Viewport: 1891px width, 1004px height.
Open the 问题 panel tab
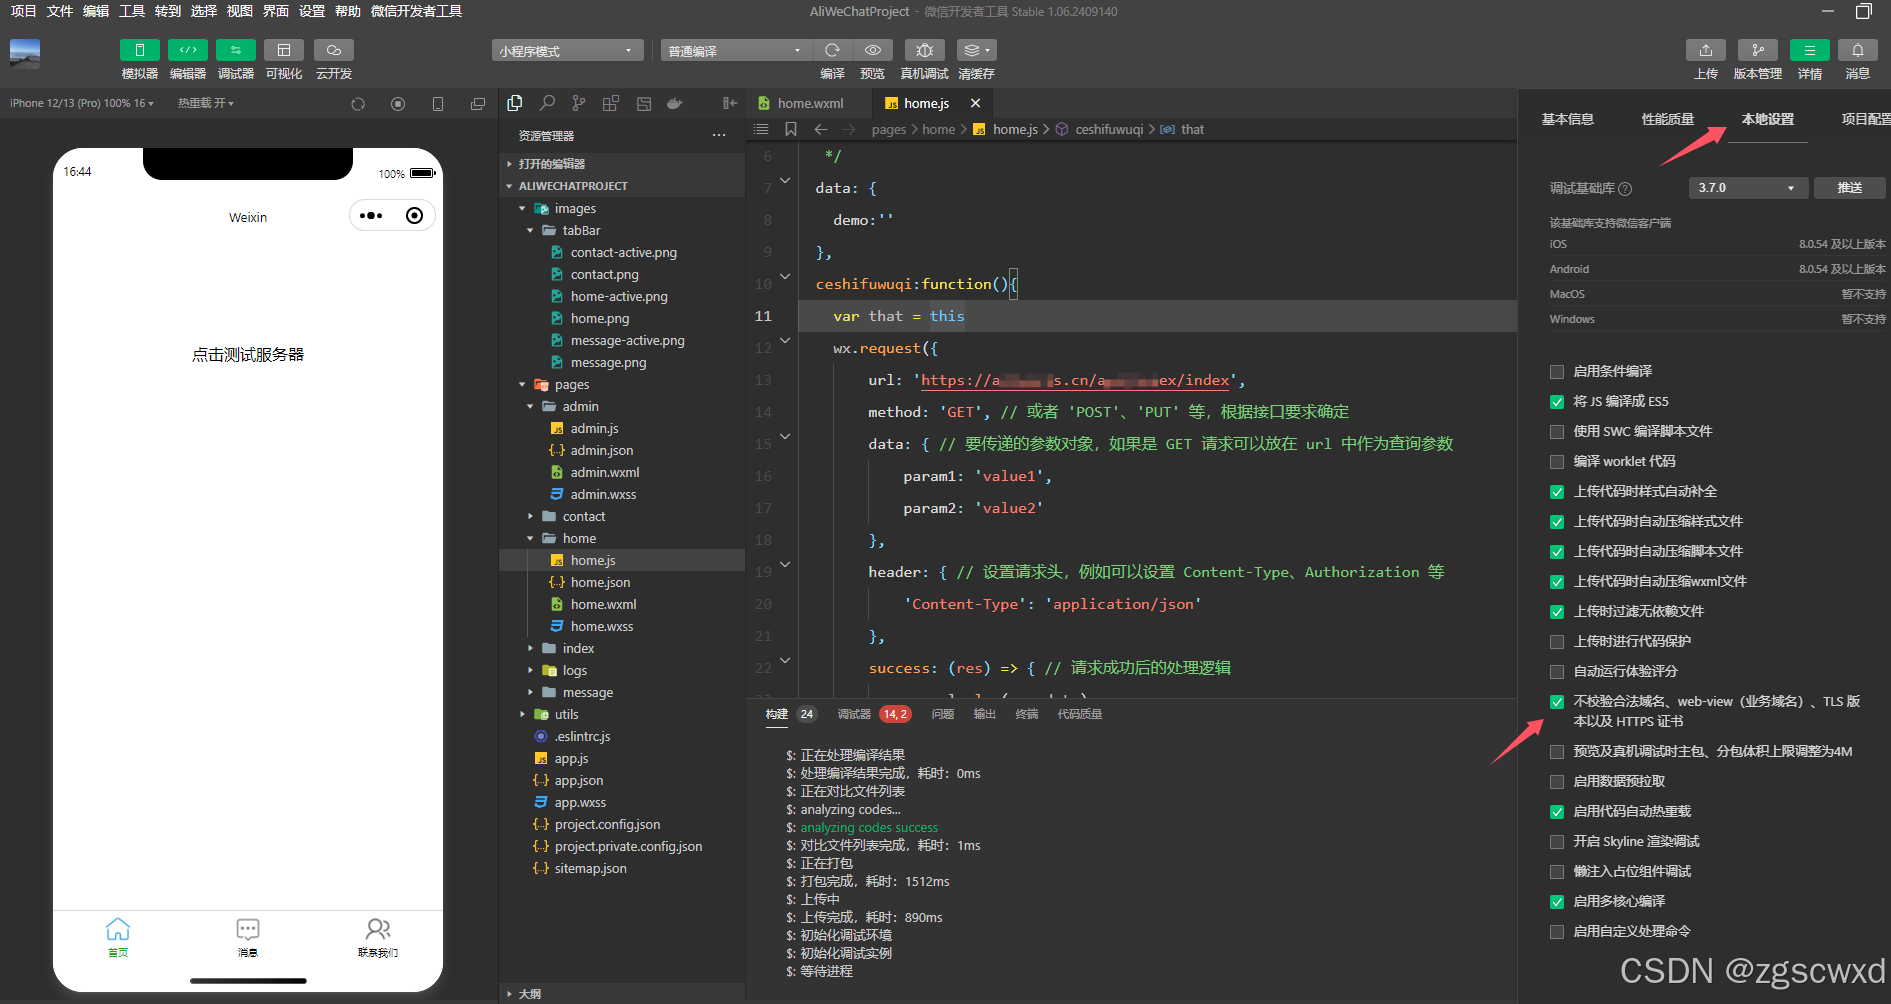click(942, 714)
